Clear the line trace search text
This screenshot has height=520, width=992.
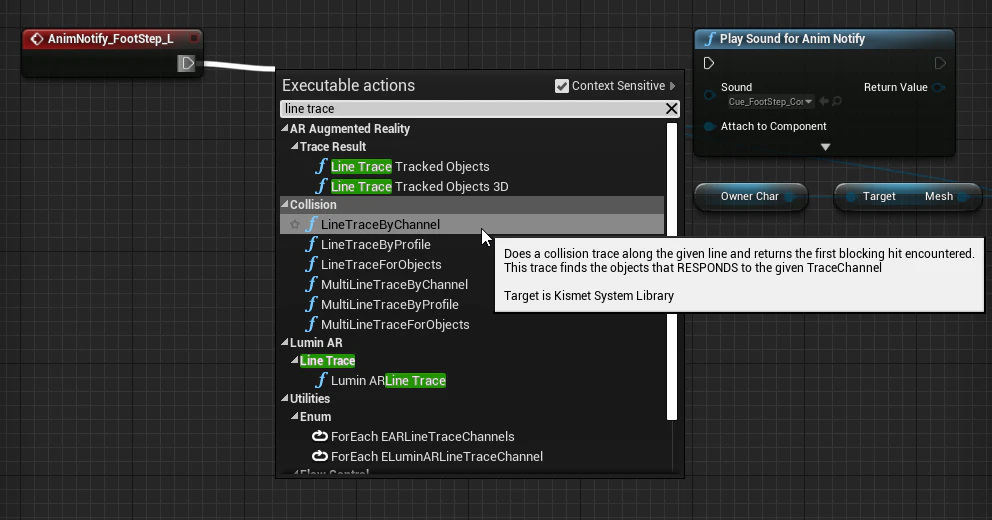[x=671, y=109]
